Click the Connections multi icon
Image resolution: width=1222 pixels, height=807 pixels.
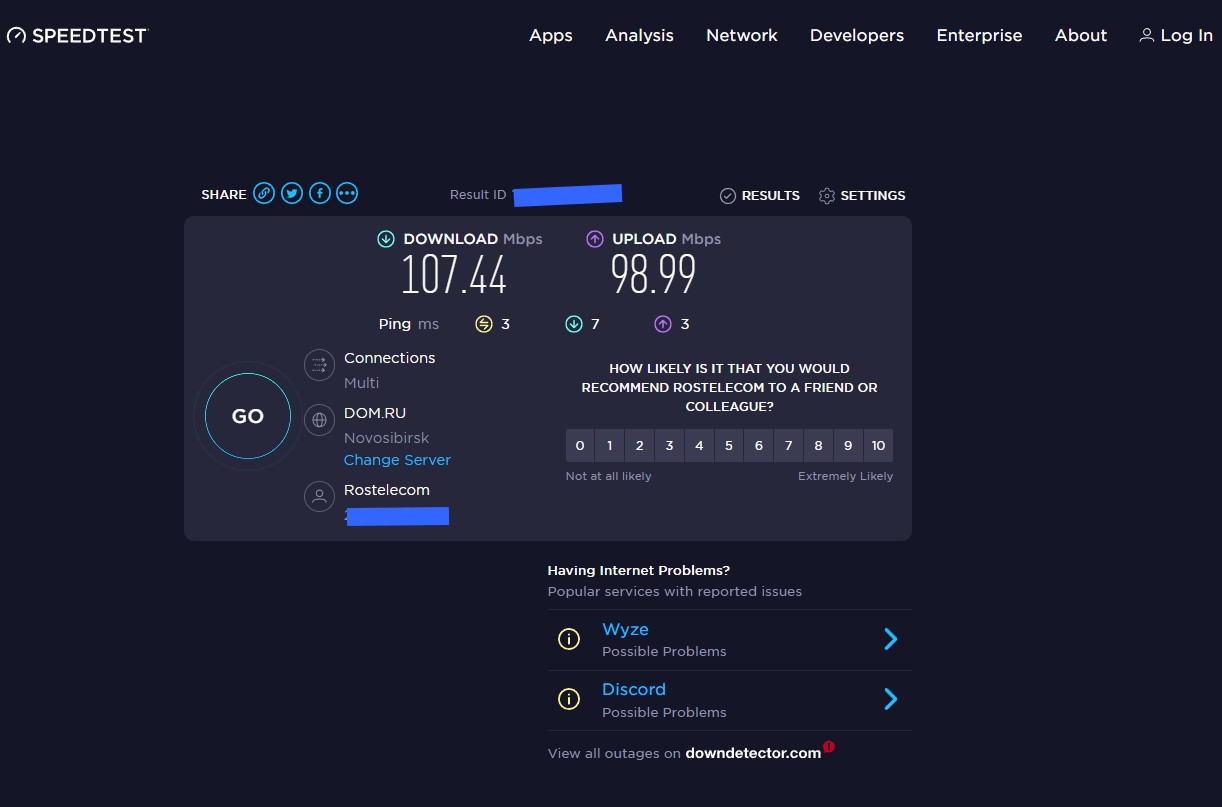click(320, 366)
